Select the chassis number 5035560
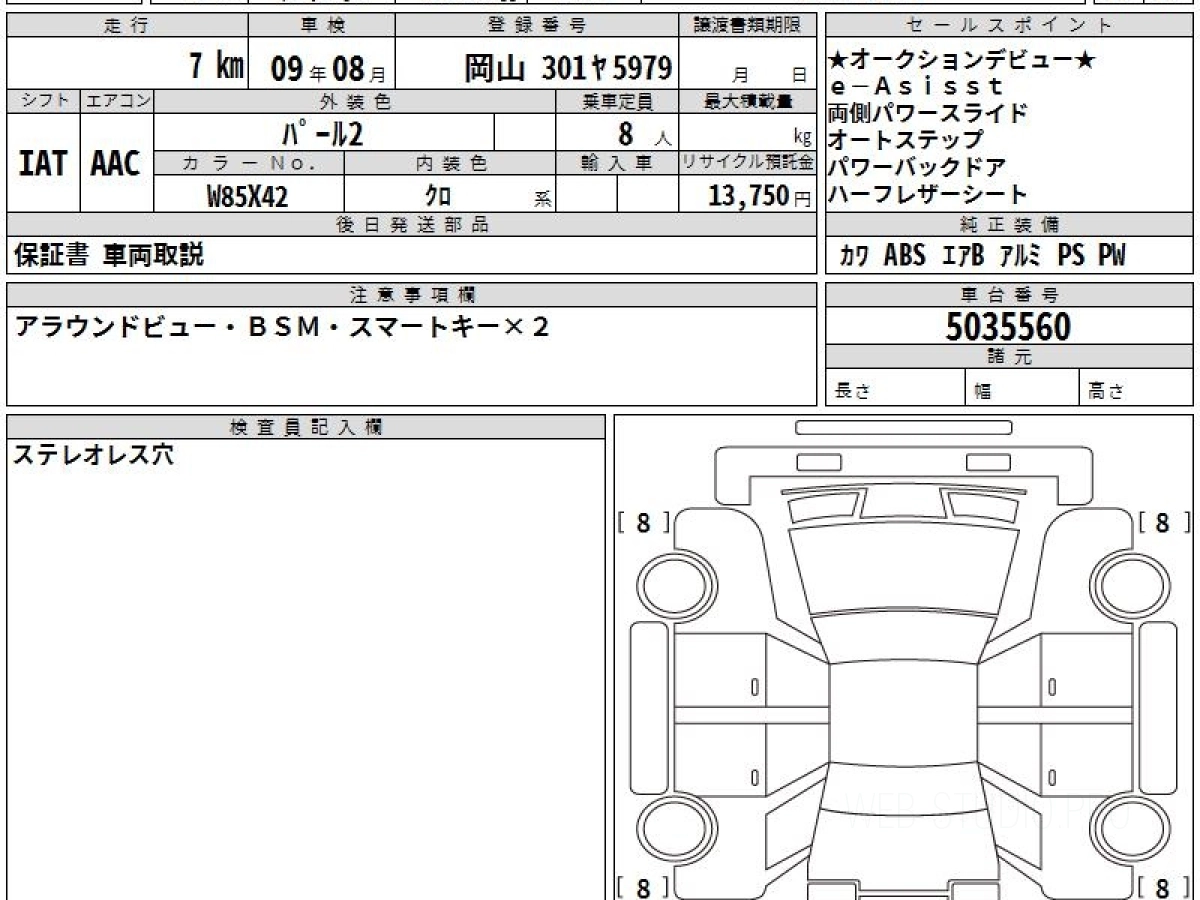The width and height of the screenshot is (1200, 900). (1008, 326)
